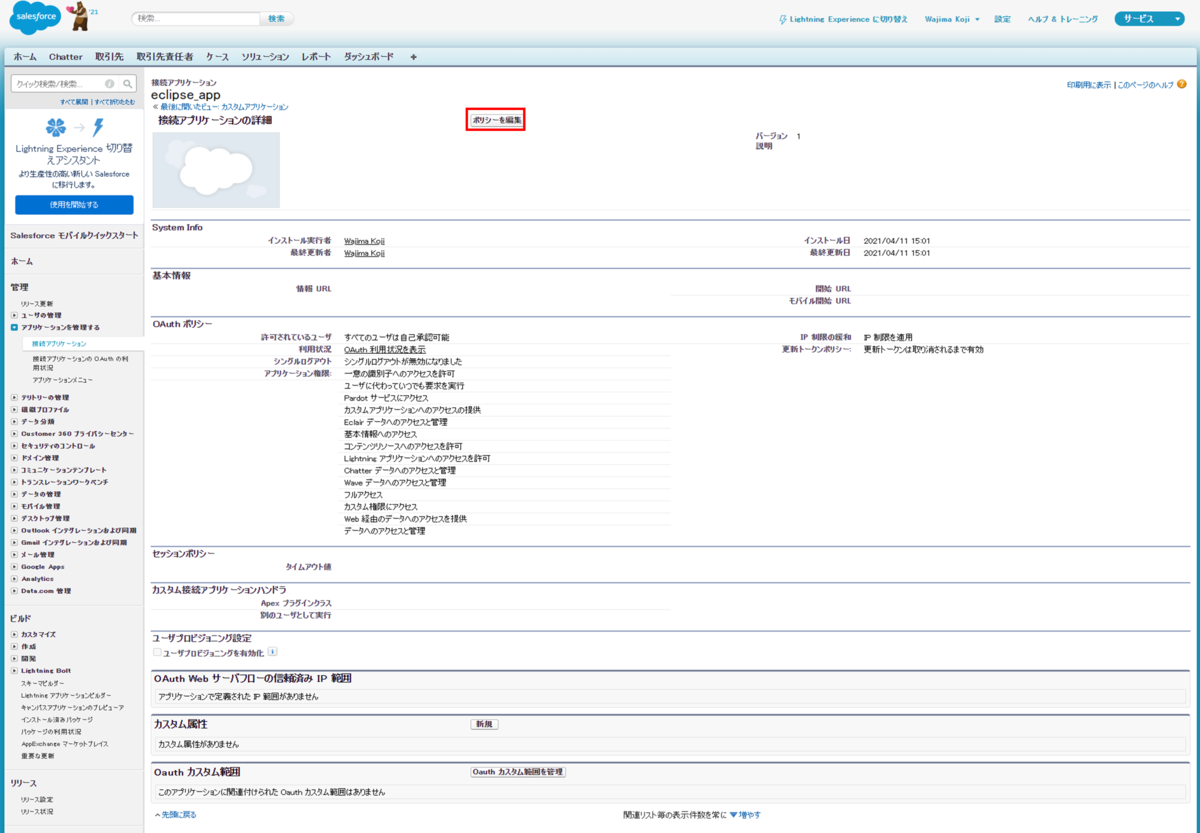The image size is (1200, 833).
Task: Click the 設定 link in the header
Action: (1002, 19)
